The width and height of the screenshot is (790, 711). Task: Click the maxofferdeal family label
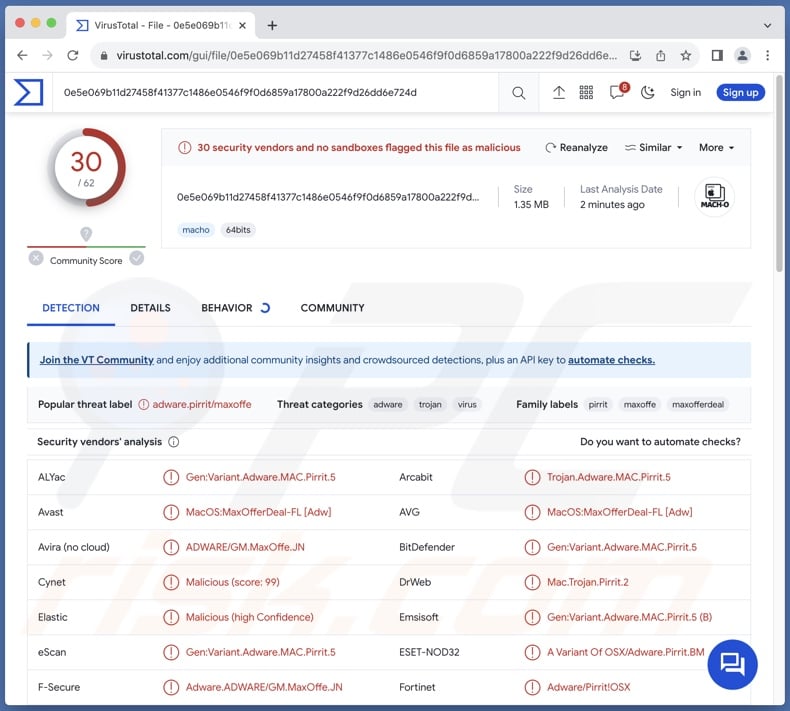click(x=698, y=405)
